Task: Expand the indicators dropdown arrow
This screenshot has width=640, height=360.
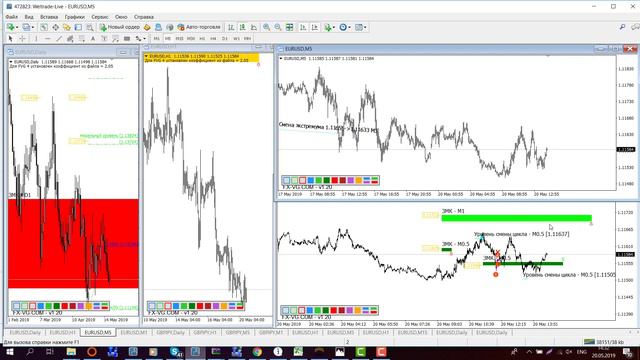Action: click(x=334, y=27)
